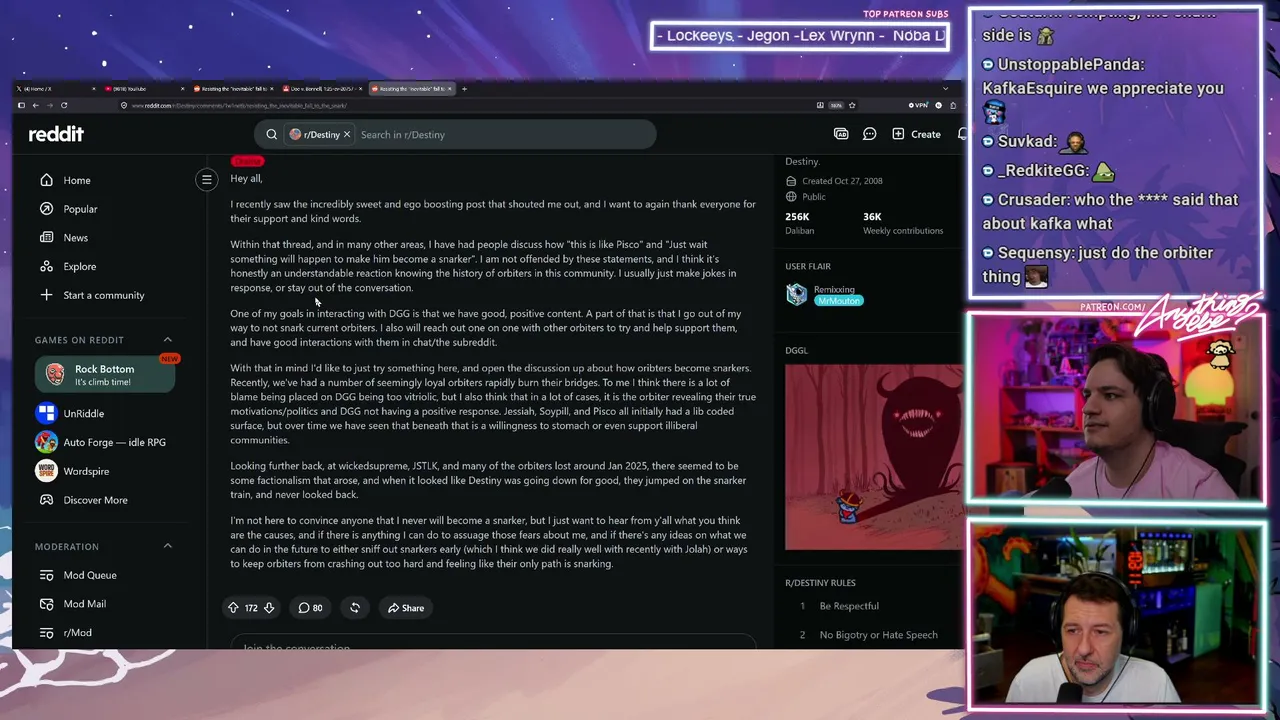Click the upper streamer webcam feed
This screenshot has width=1280, height=720.
[x=1116, y=409]
